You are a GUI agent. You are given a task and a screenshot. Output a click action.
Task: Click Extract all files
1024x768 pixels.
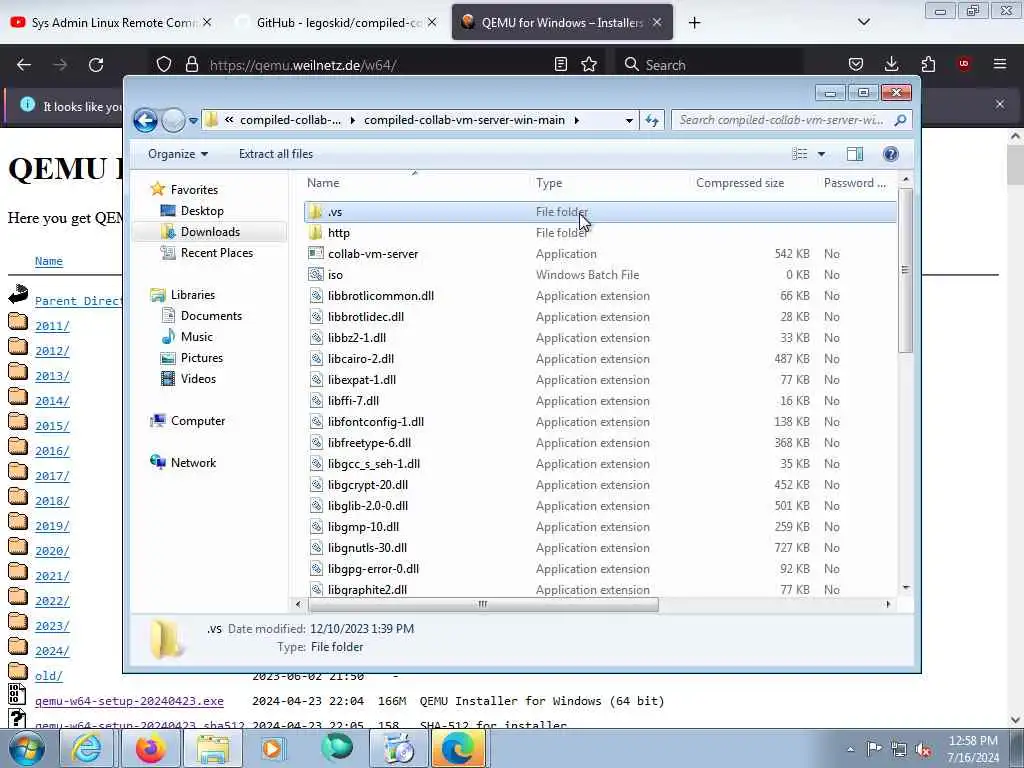coord(276,154)
